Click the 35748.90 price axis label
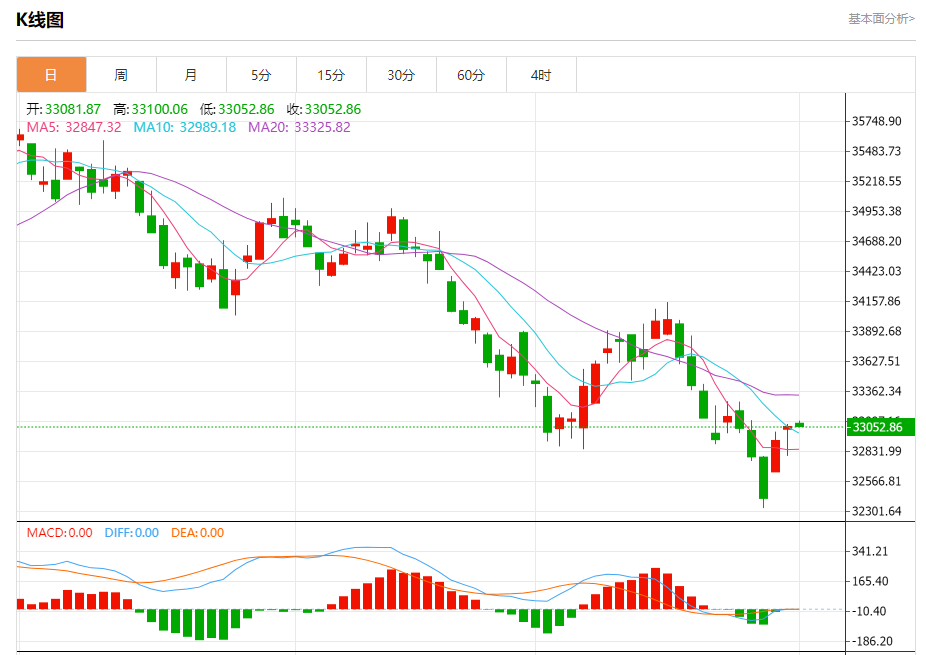Screen dimensions: 926x655 (876, 121)
